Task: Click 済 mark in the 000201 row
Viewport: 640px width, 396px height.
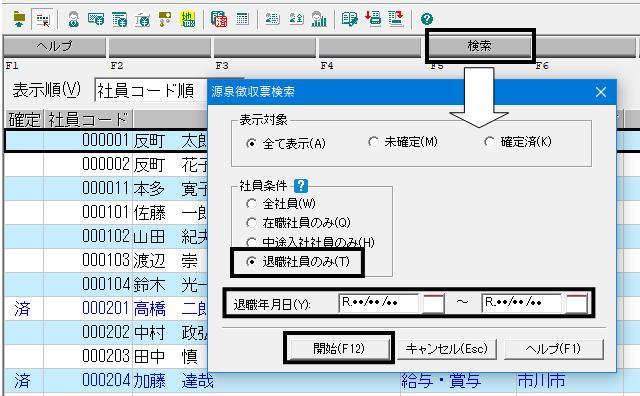Action: point(22,309)
